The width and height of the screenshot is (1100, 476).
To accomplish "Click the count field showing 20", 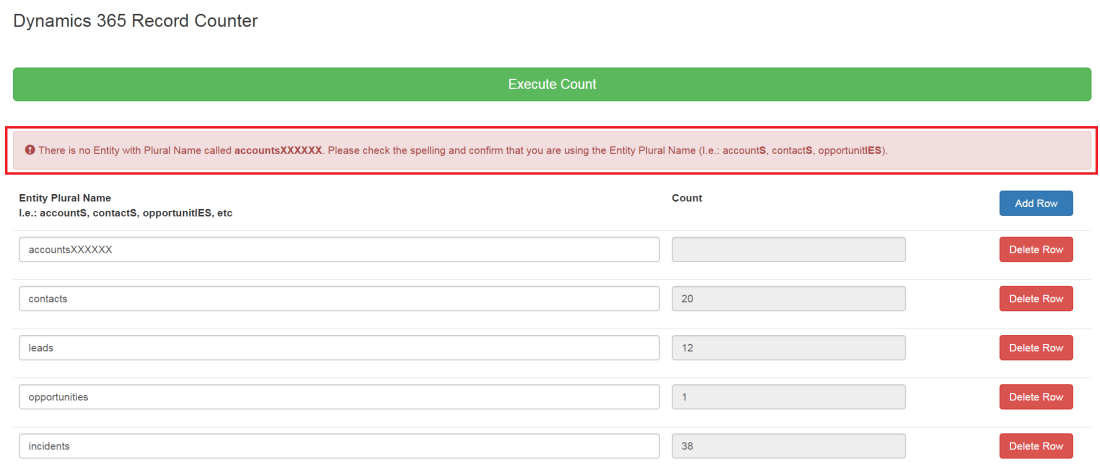I will (x=788, y=298).
